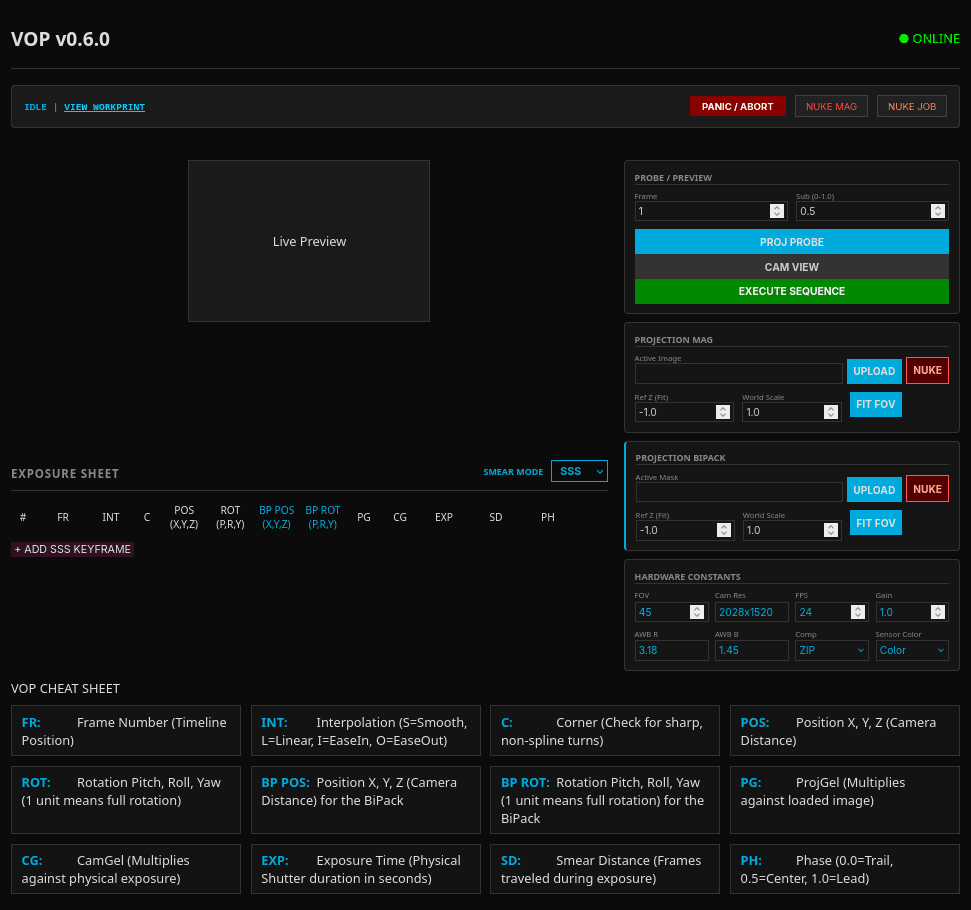This screenshot has height=910, width=971.
Task: Click the Live Preview pane
Action: pyautogui.click(x=309, y=241)
